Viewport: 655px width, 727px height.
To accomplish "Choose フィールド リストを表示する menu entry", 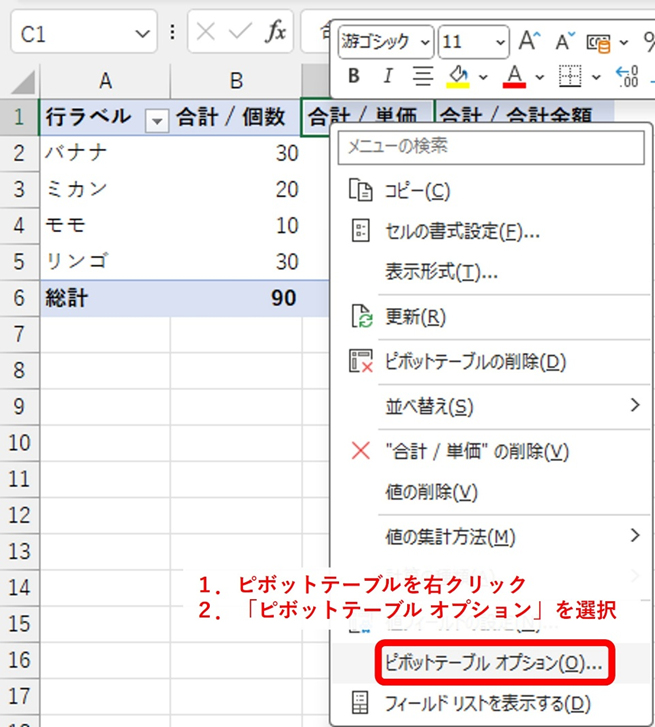I will click(x=487, y=703).
